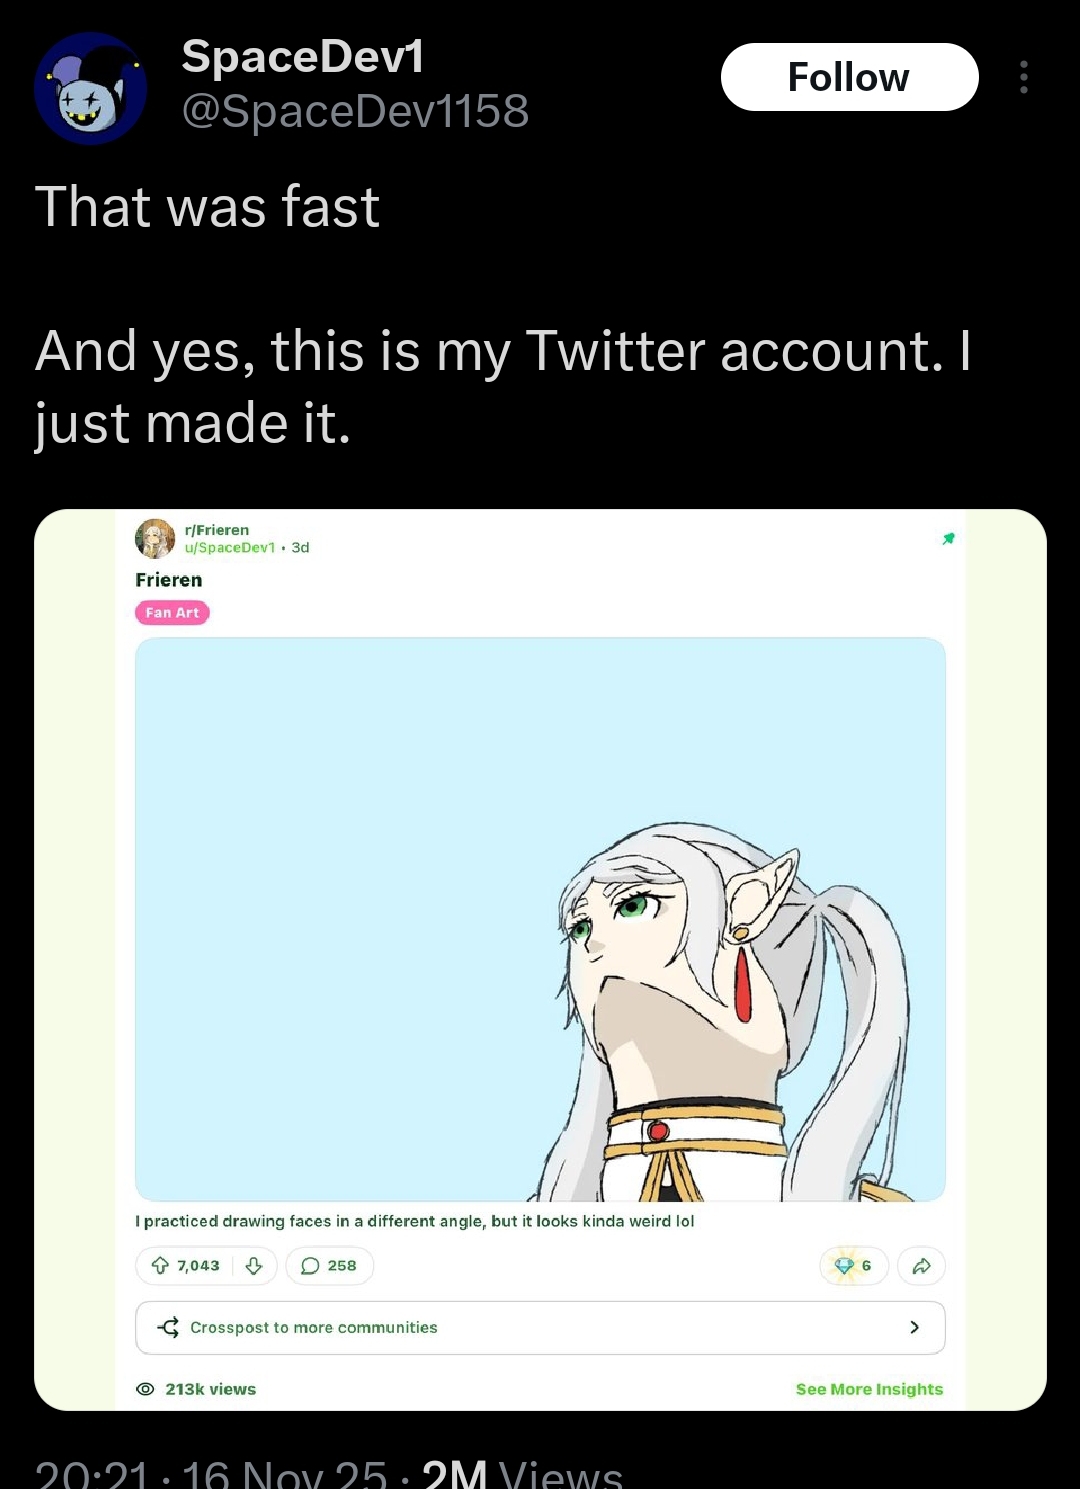Open the Frieren fan art drawing
Screen dimensions: 1080x1489
tap(540, 919)
